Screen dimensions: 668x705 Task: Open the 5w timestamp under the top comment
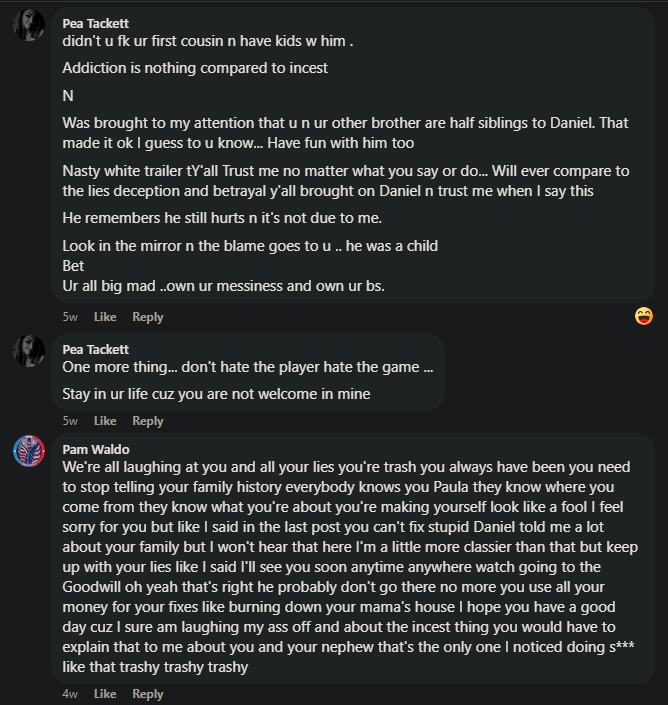click(70, 317)
